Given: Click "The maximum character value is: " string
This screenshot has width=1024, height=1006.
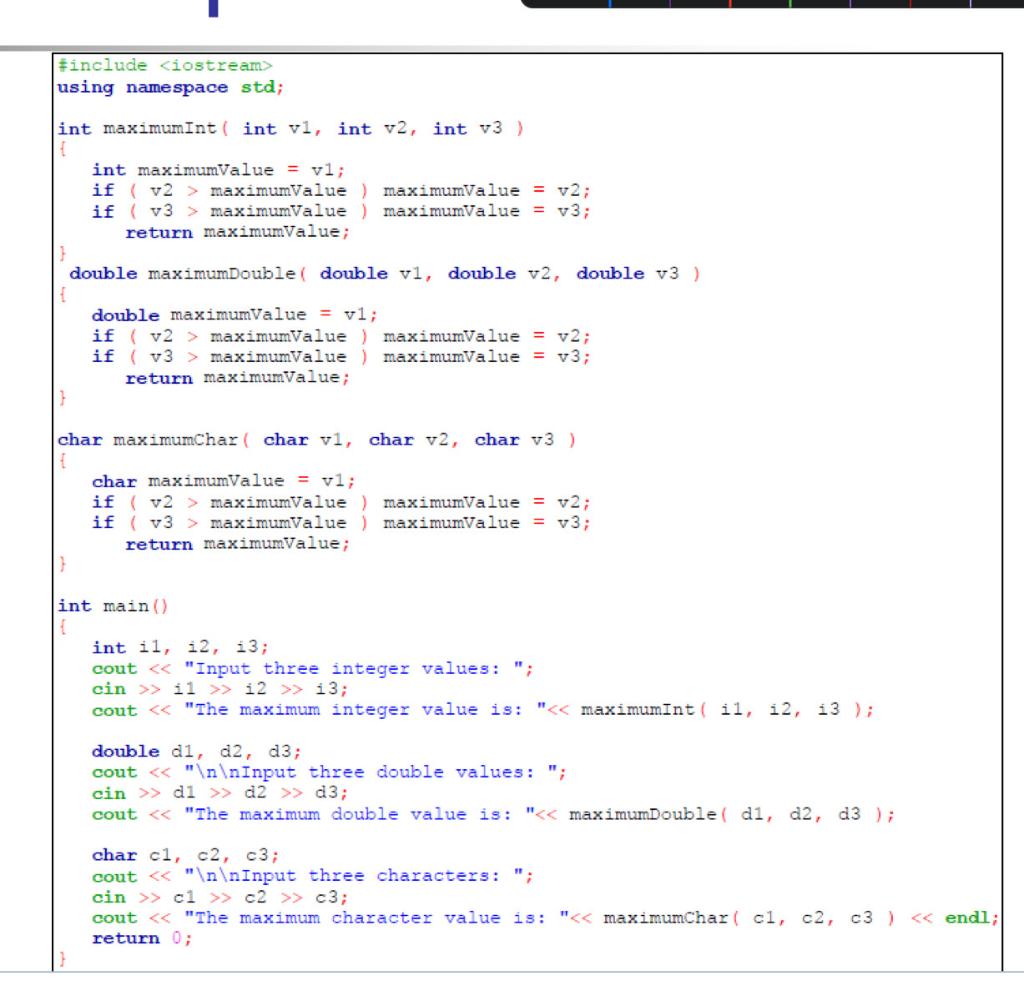Looking at the screenshot, I should click(x=377, y=918).
